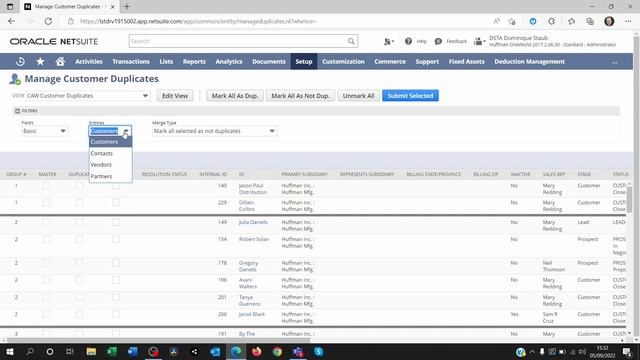Check the Master box for Tanya Guerrero
This screenshot has height=360, width=640.
click(47, 298)
